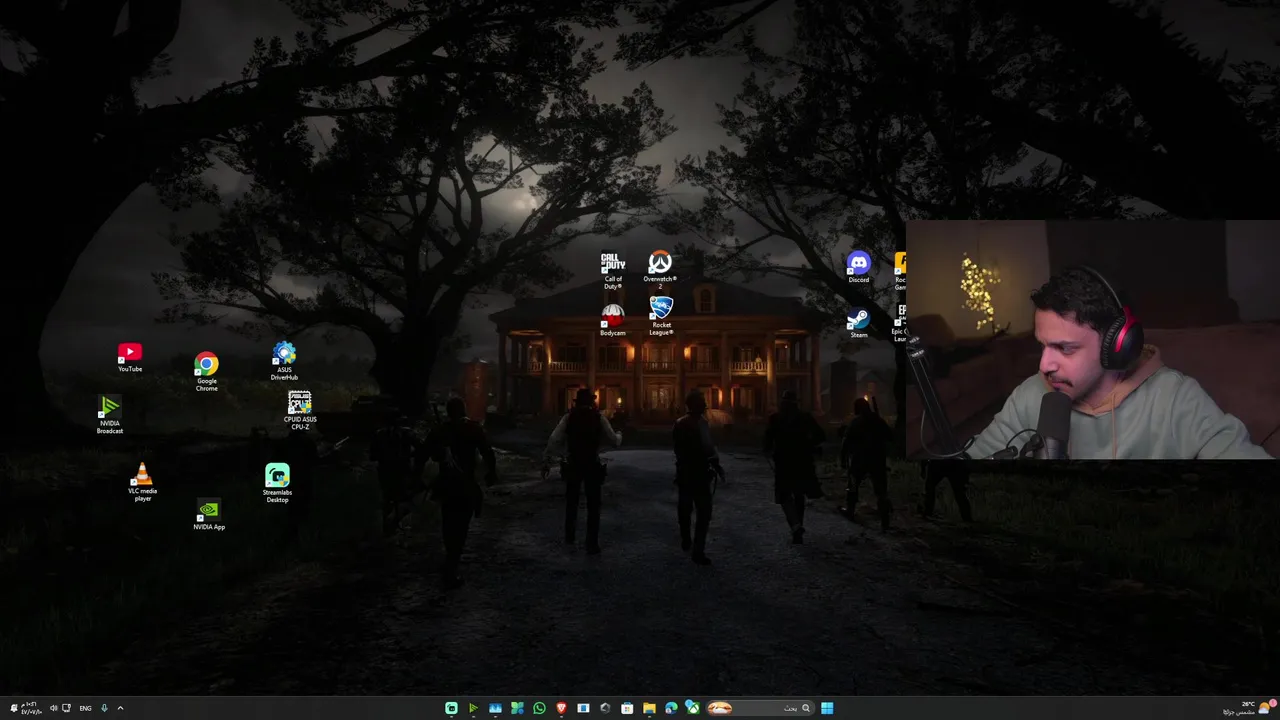Open Microsoft Edge in the taskbar
1280x720 pixels.
point(671,708)
